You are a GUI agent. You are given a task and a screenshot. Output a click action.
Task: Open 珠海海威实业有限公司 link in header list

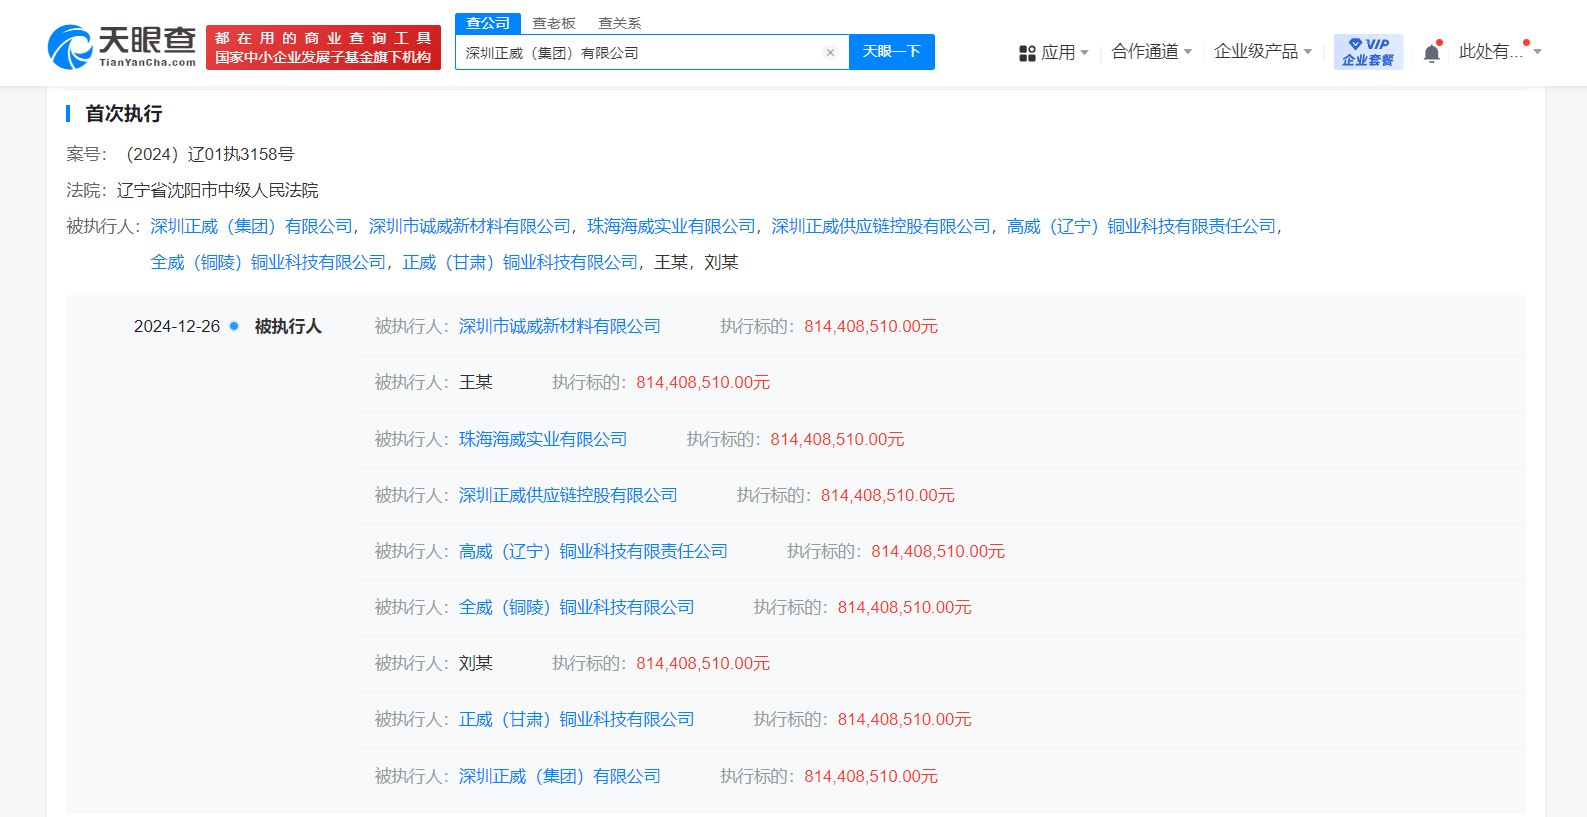671,227
